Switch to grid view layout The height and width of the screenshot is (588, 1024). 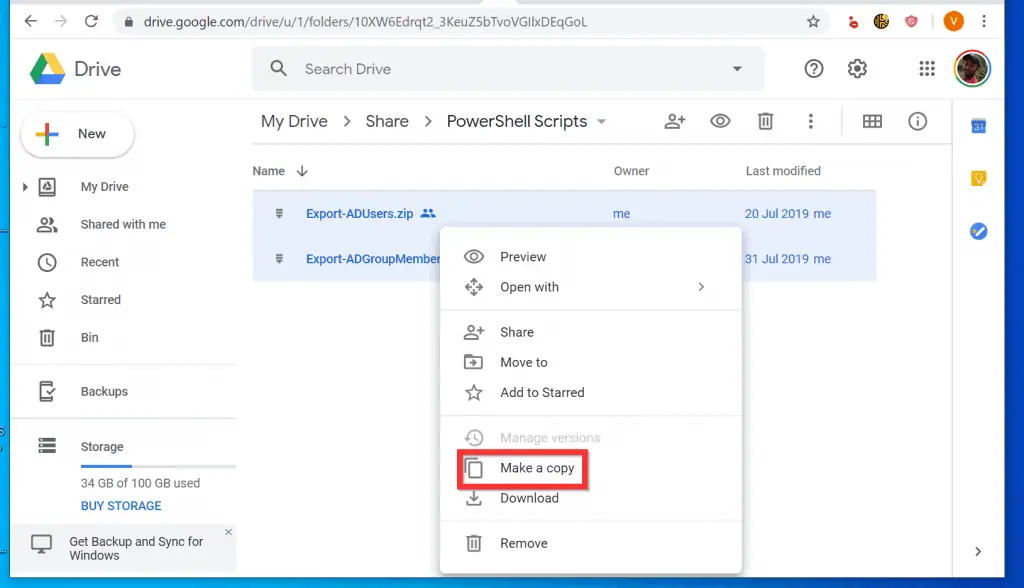[872, 120]
